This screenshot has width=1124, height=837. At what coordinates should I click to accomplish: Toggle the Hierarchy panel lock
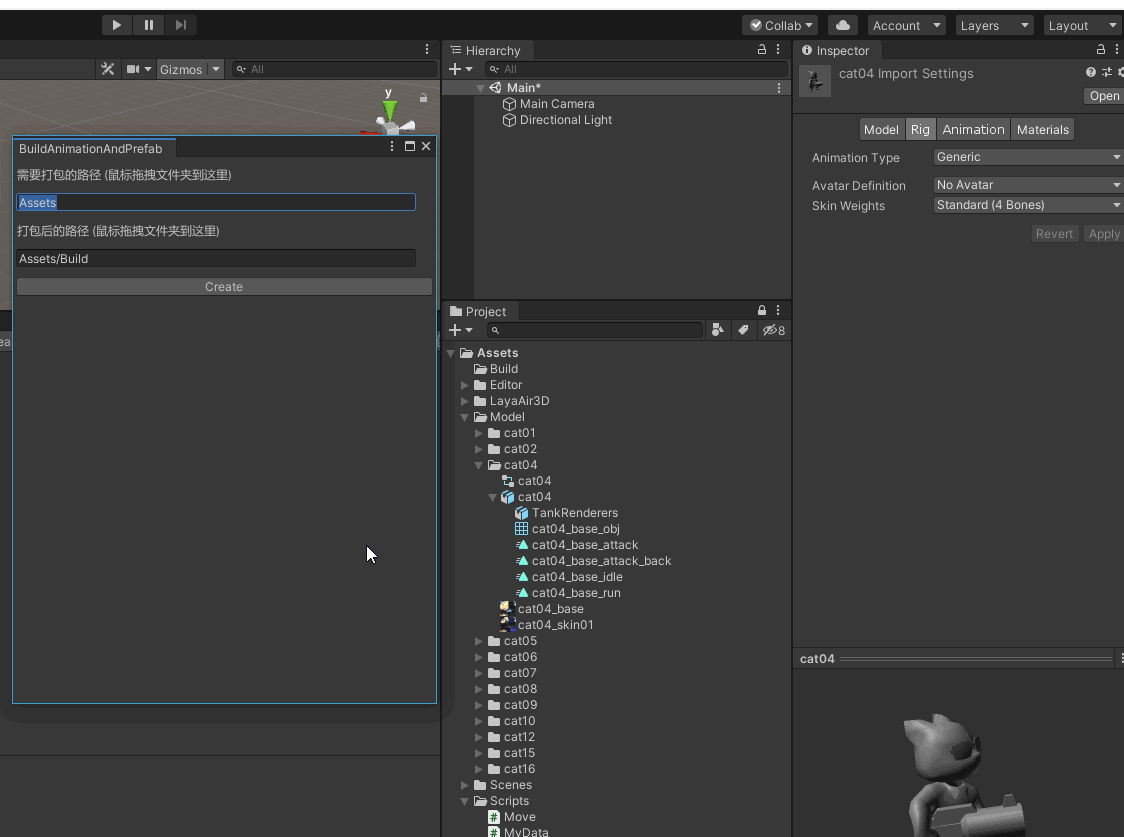point(761,49)
